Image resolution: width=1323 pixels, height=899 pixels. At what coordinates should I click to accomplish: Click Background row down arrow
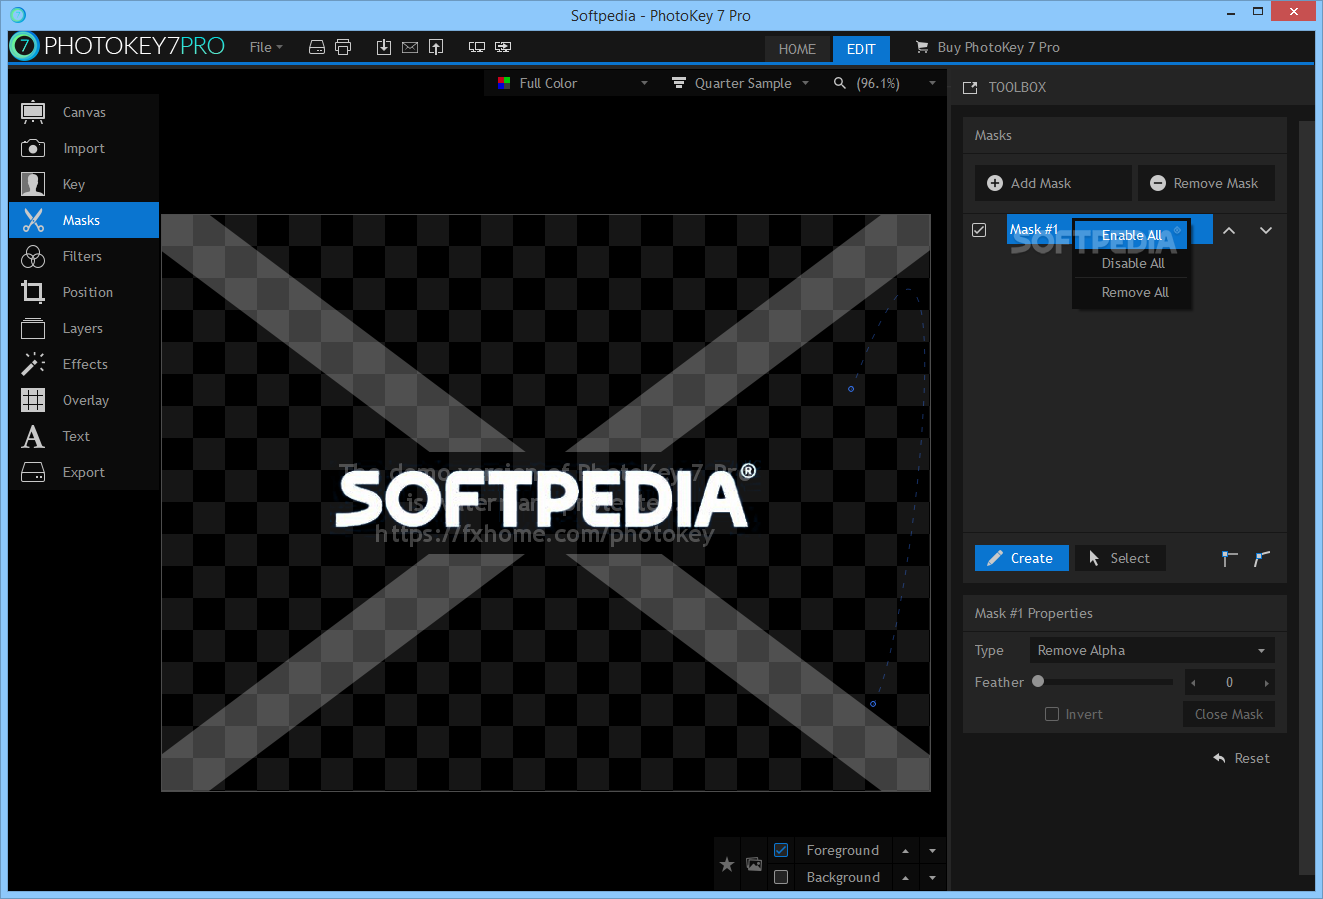click(932, 878)
